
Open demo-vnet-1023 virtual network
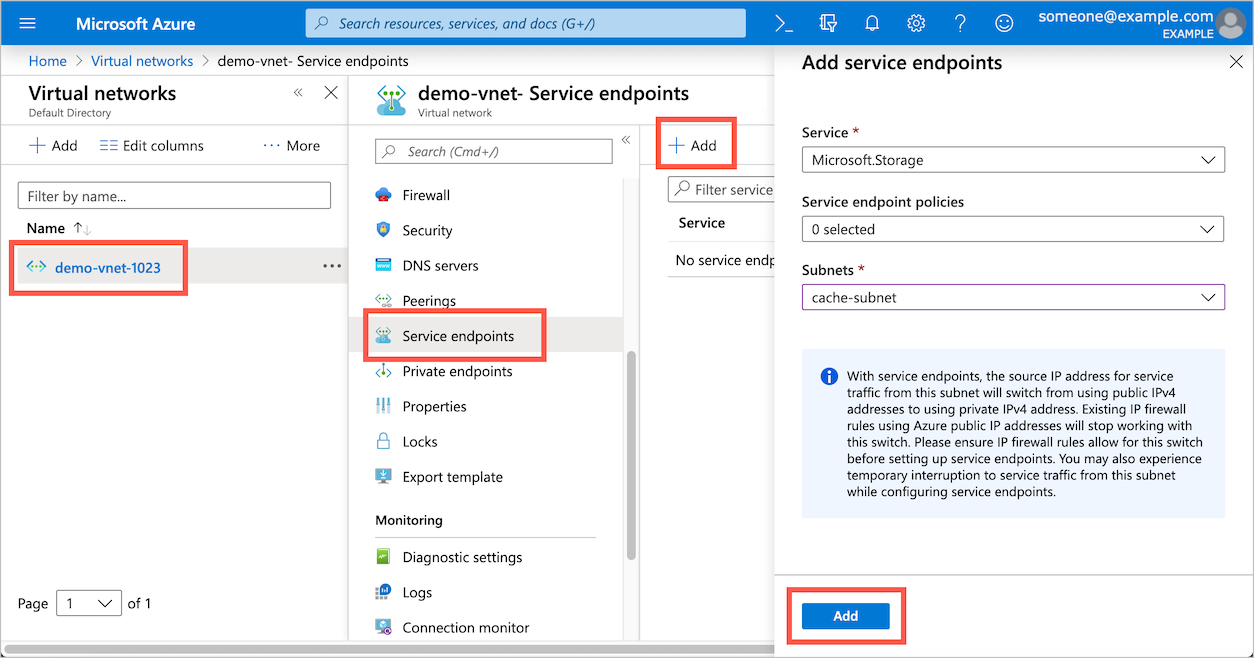[x=107, y=267]
